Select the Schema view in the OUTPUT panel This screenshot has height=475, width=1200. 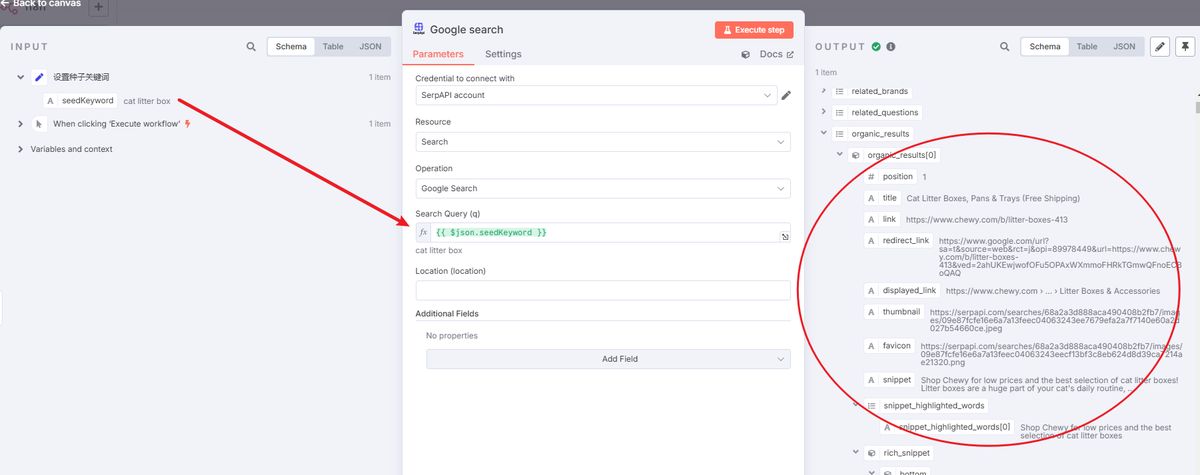[x=1045, y=47]
